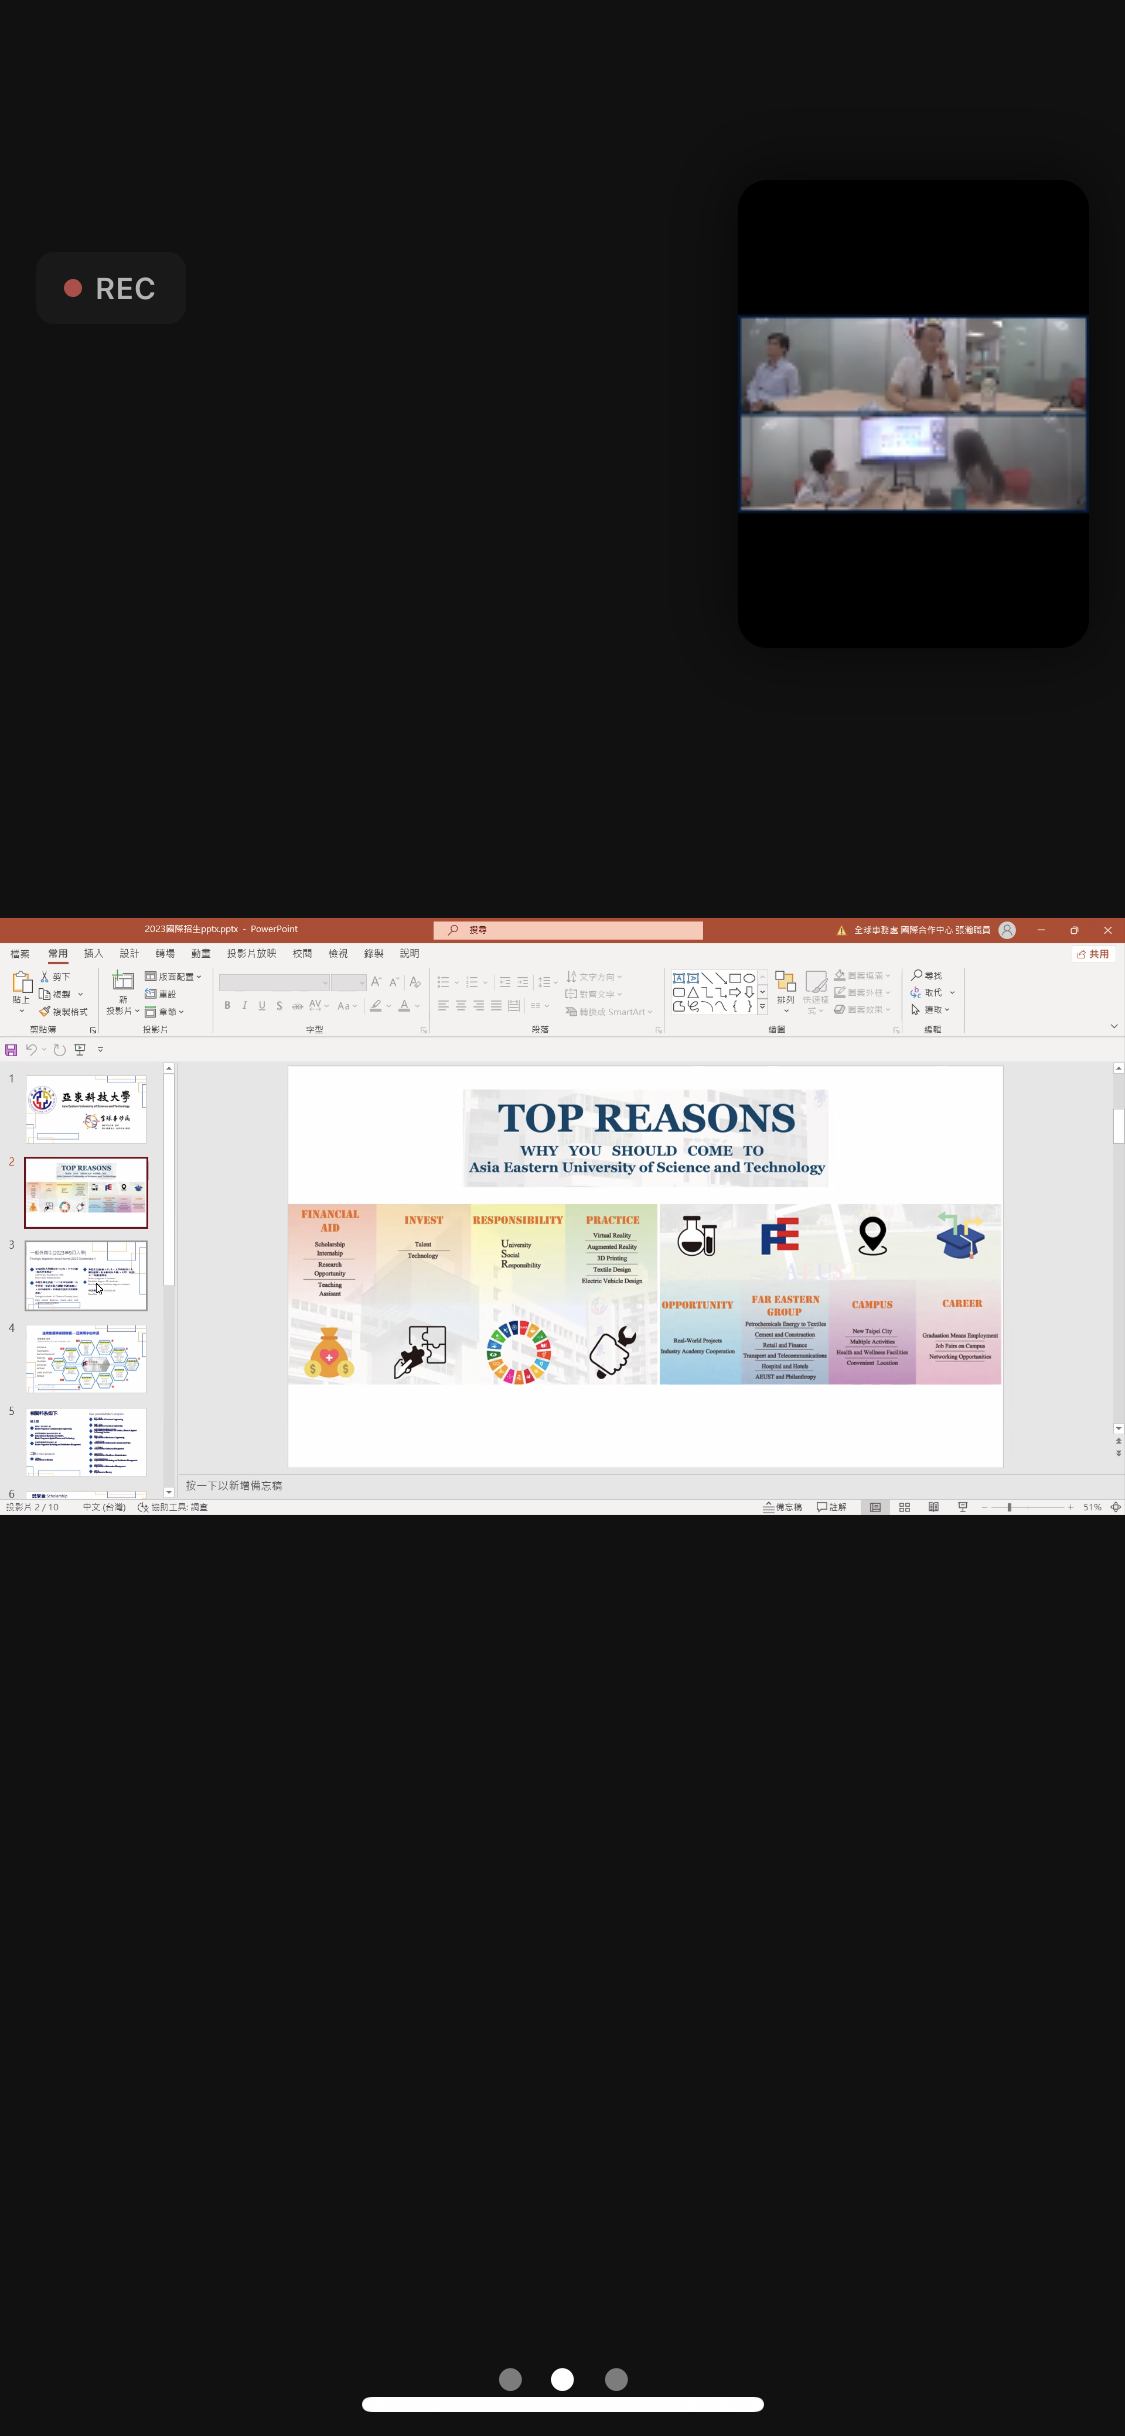Open the File (檔案) tab

coord(19,954)
